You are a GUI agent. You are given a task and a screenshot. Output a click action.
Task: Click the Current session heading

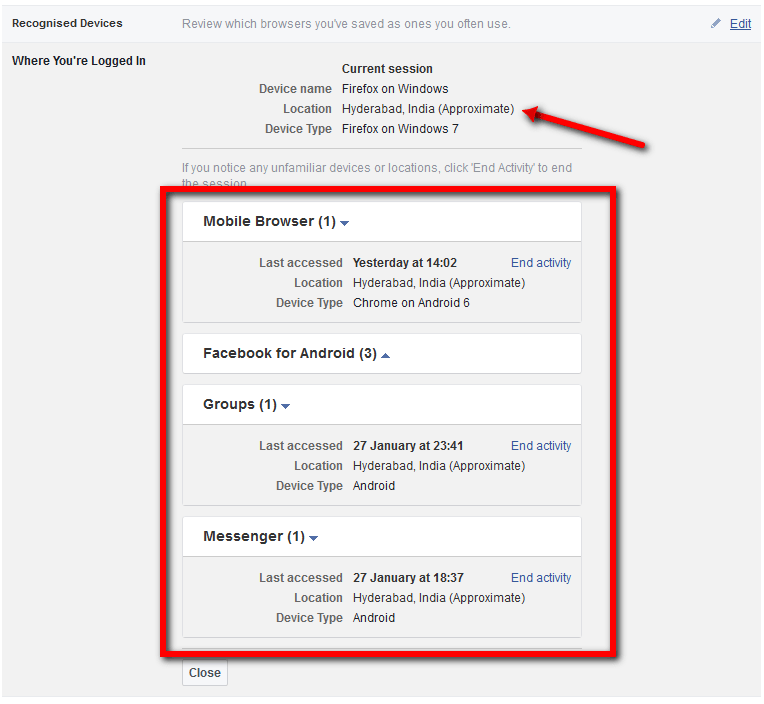tap(387, 69)
